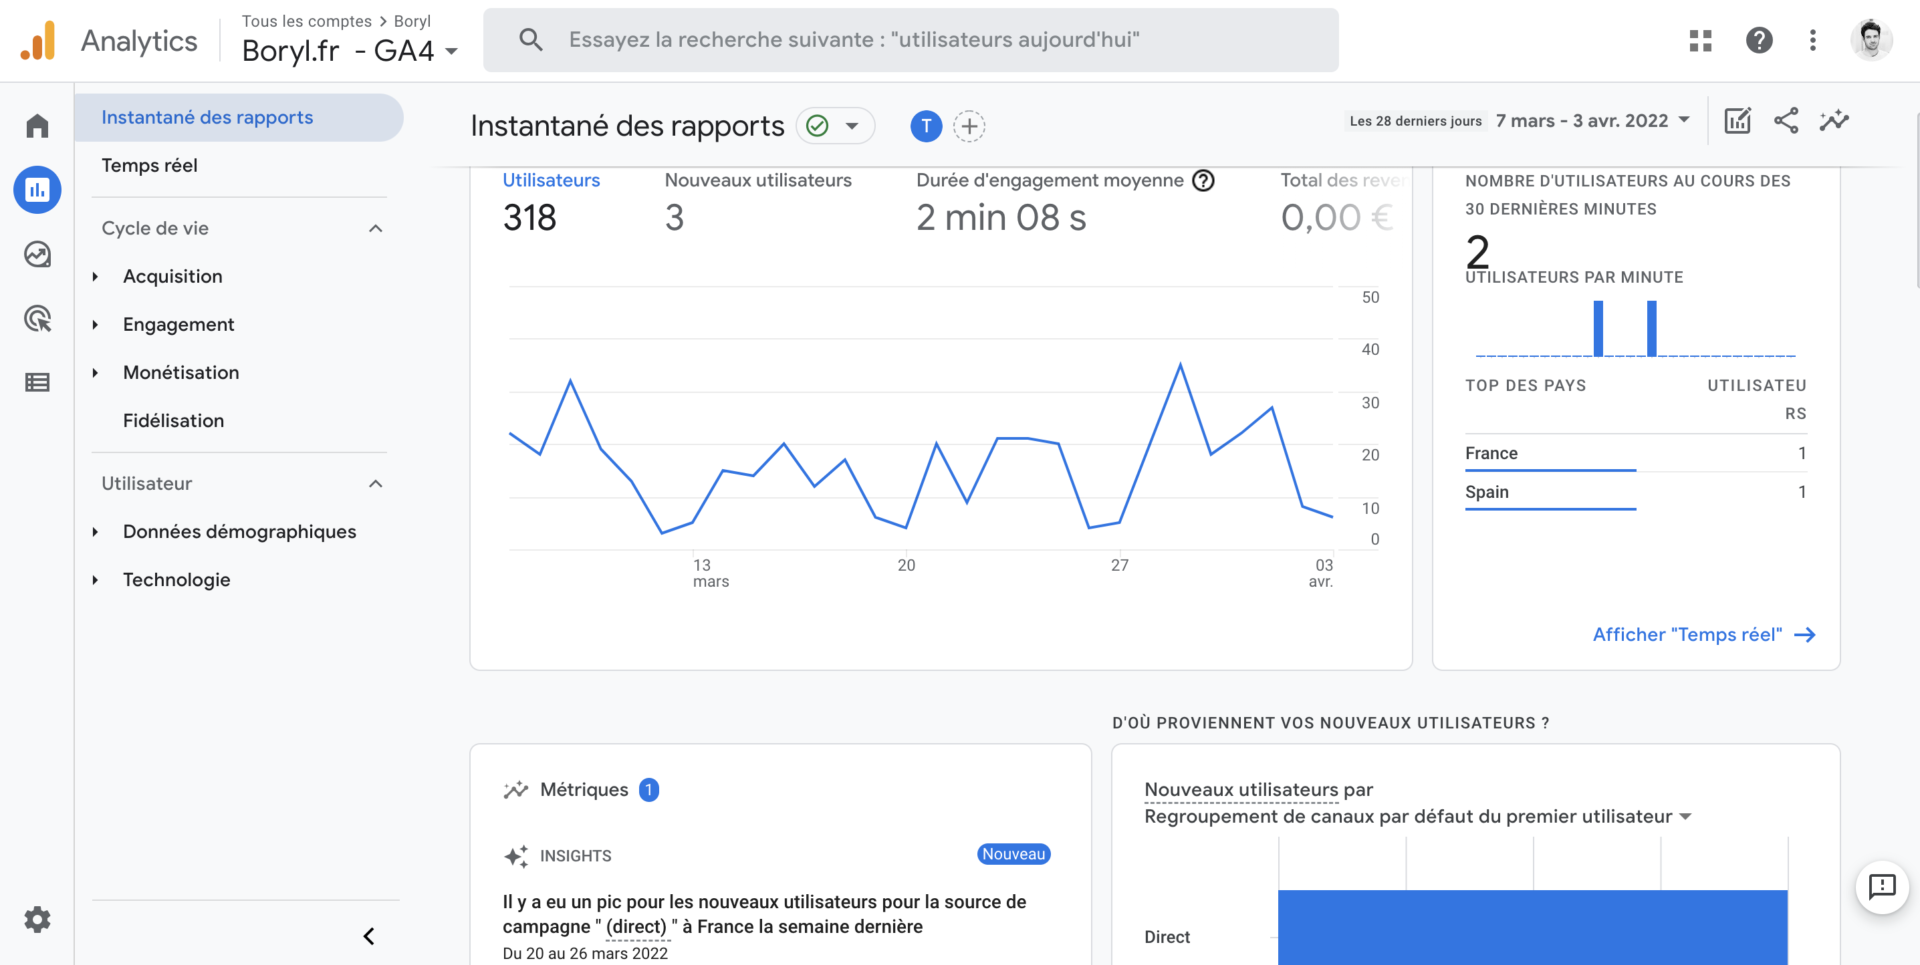1920x965 pixels.
Task: Select the Utilisateurs metric tab
Action: tap(551, 180)
